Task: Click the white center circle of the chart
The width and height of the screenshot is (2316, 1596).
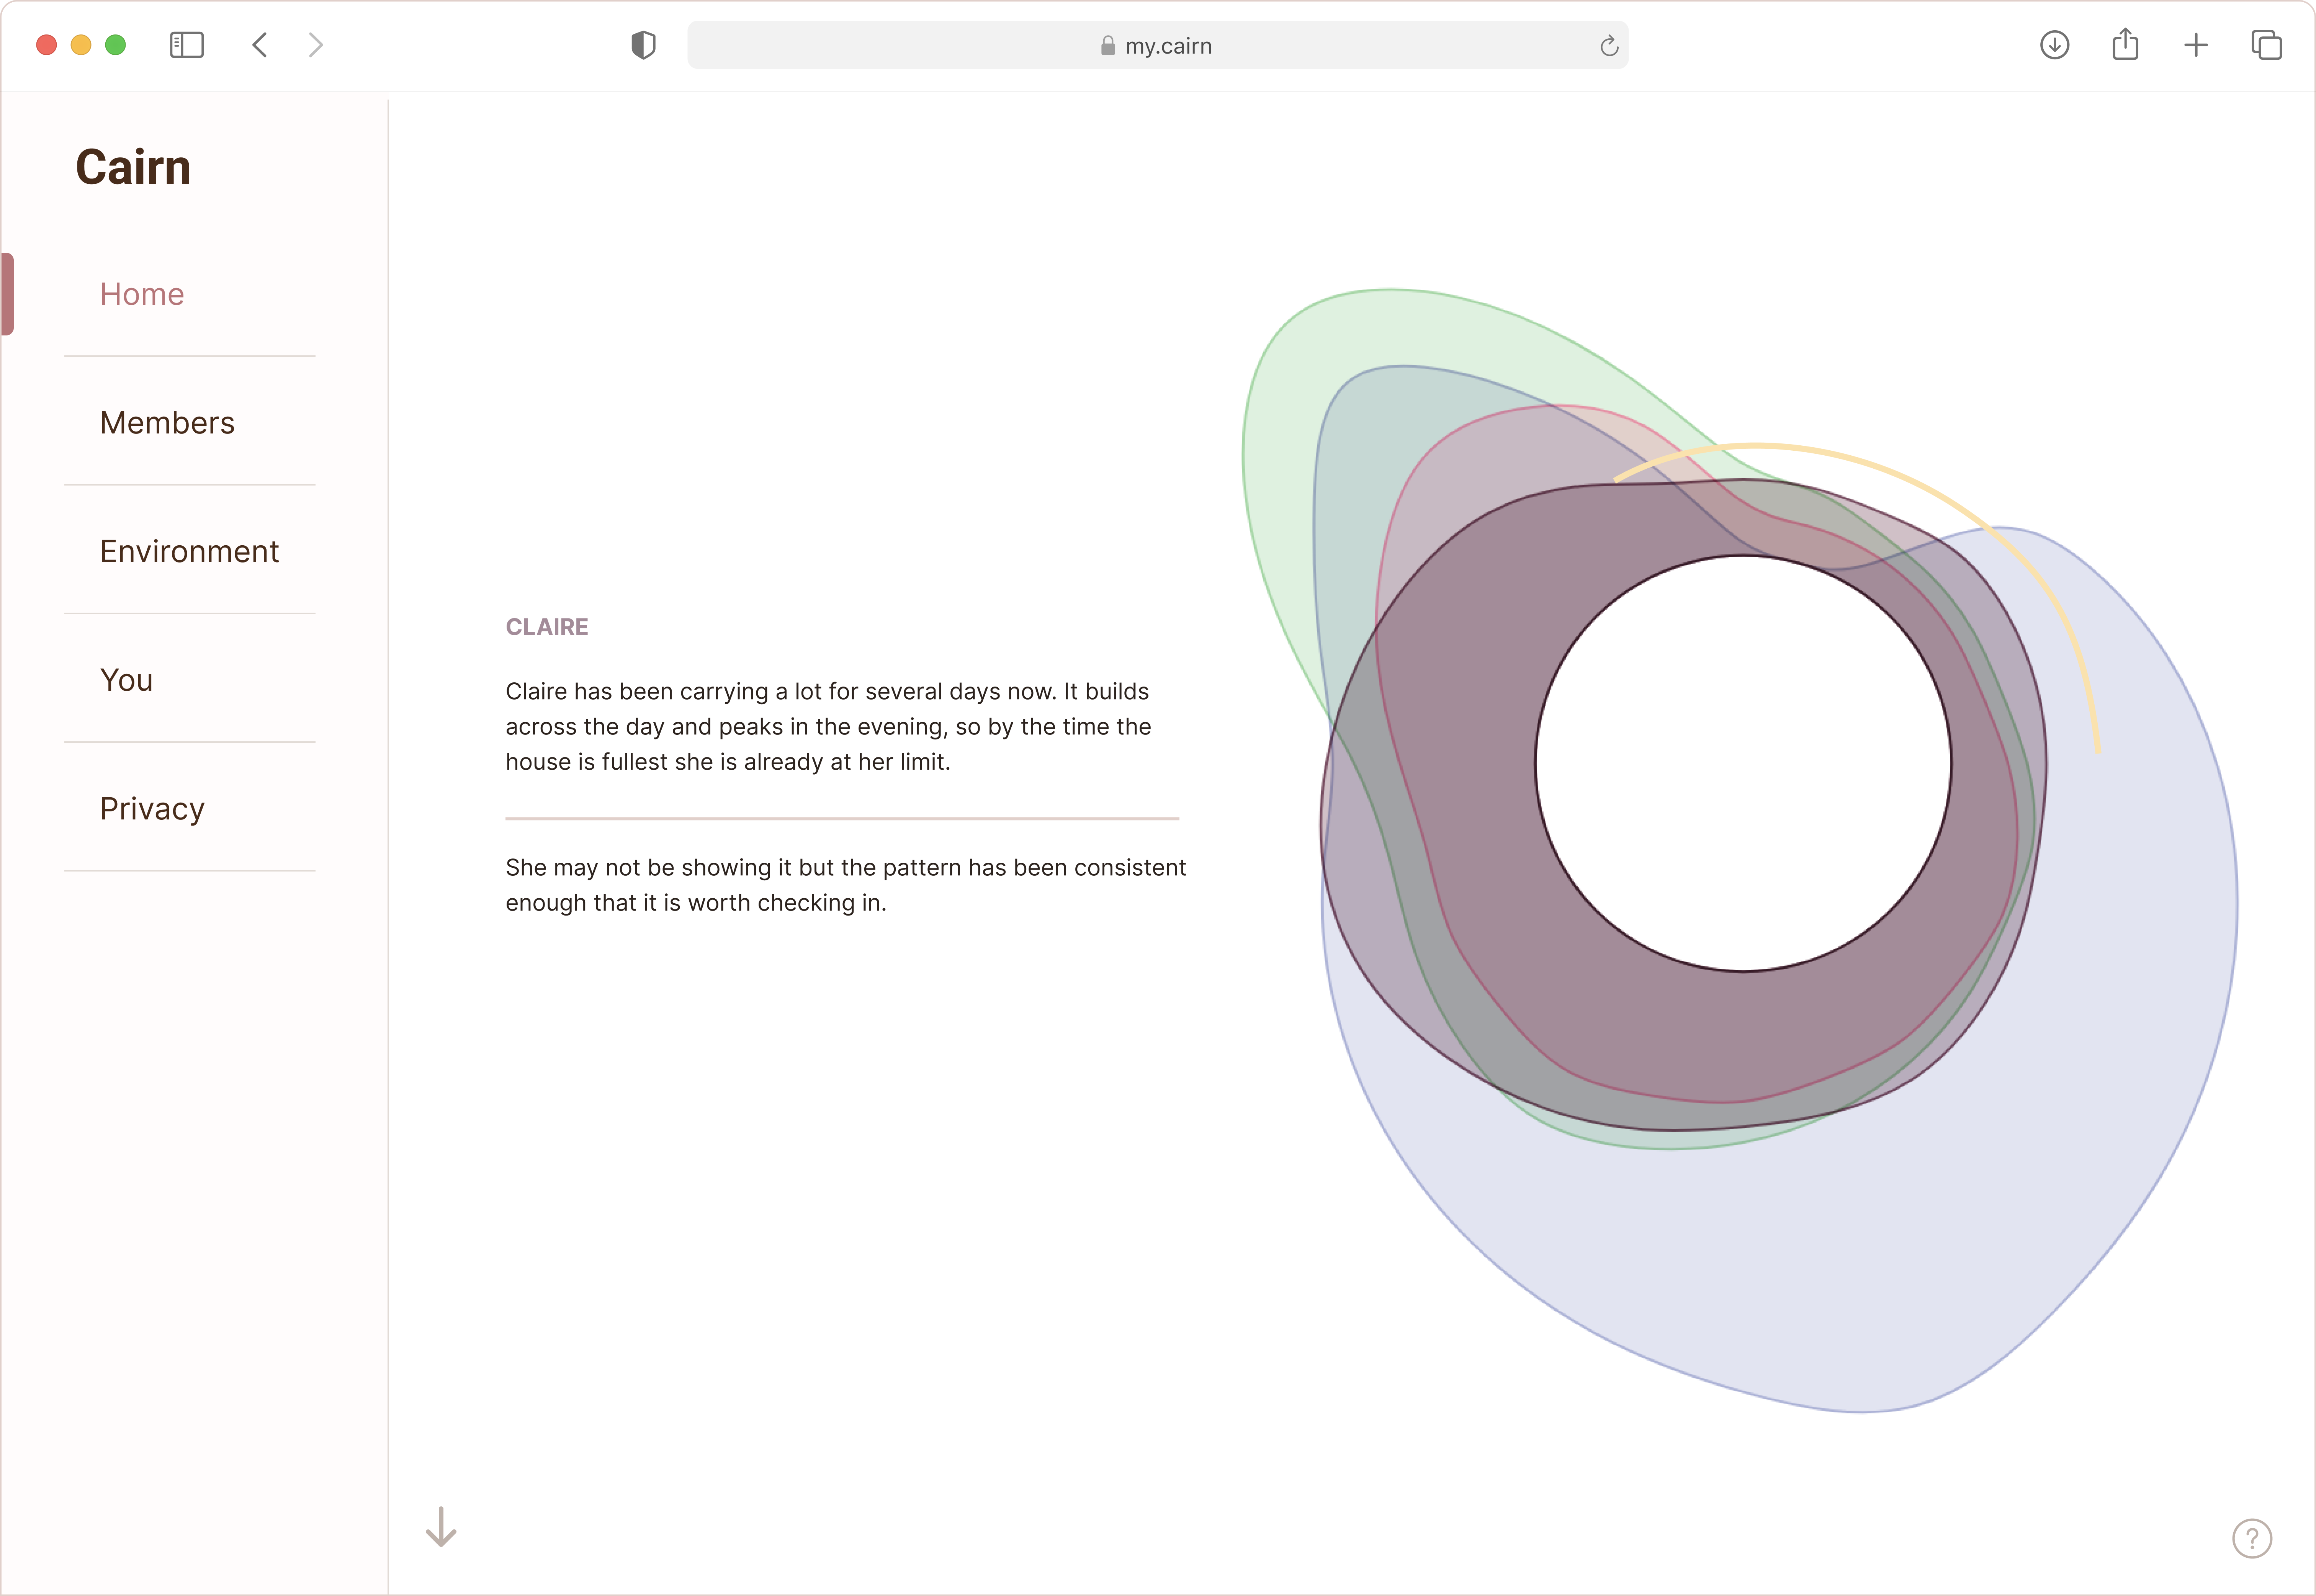Action: pos(1743,763)
